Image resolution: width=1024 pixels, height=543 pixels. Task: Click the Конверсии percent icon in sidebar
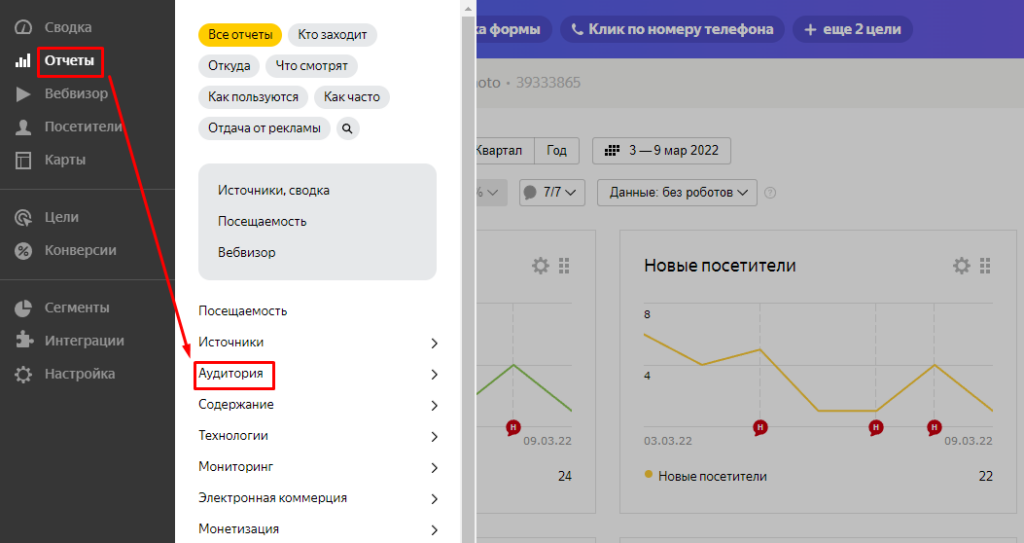coord(23,250)
